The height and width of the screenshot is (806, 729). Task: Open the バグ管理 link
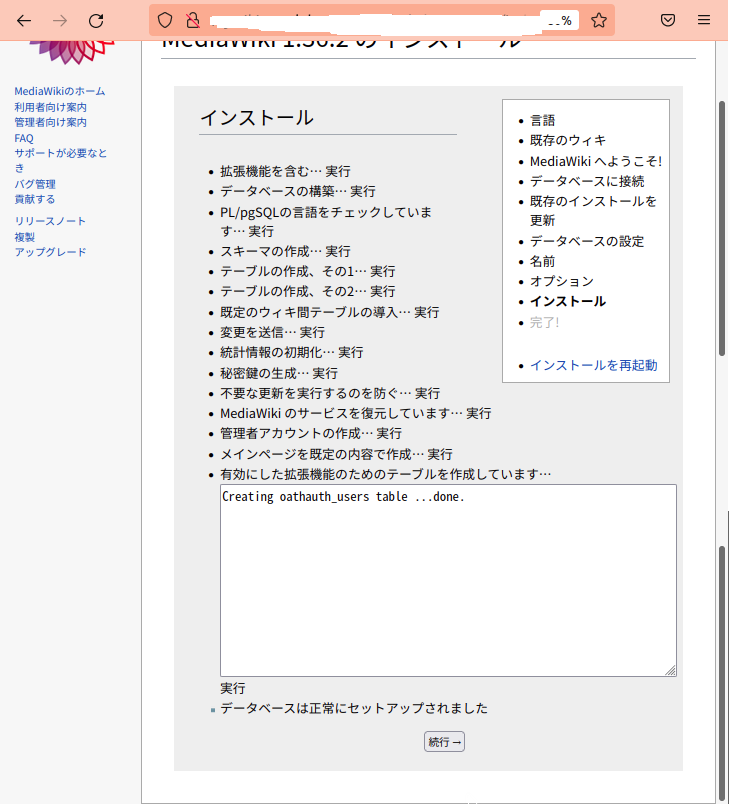click(x=35, y=184)
